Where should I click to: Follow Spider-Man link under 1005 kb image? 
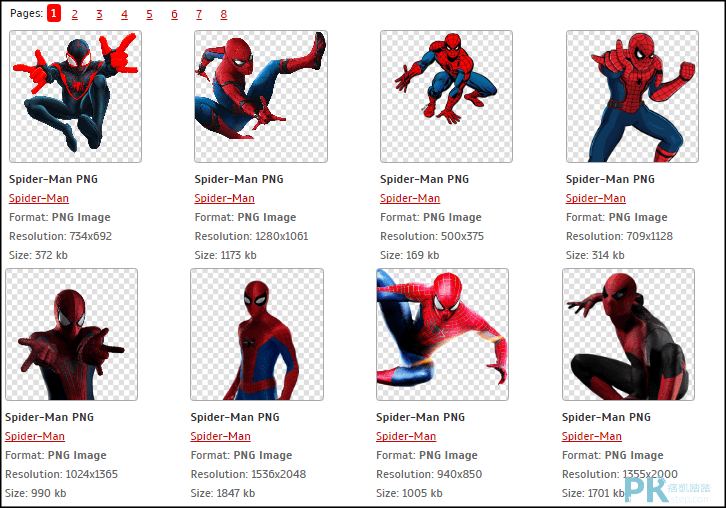[407, 436]
